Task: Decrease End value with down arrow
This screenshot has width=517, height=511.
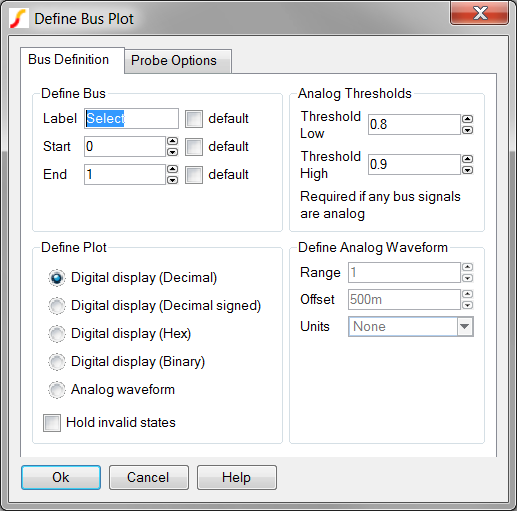Action: click(x=172, y=180)
